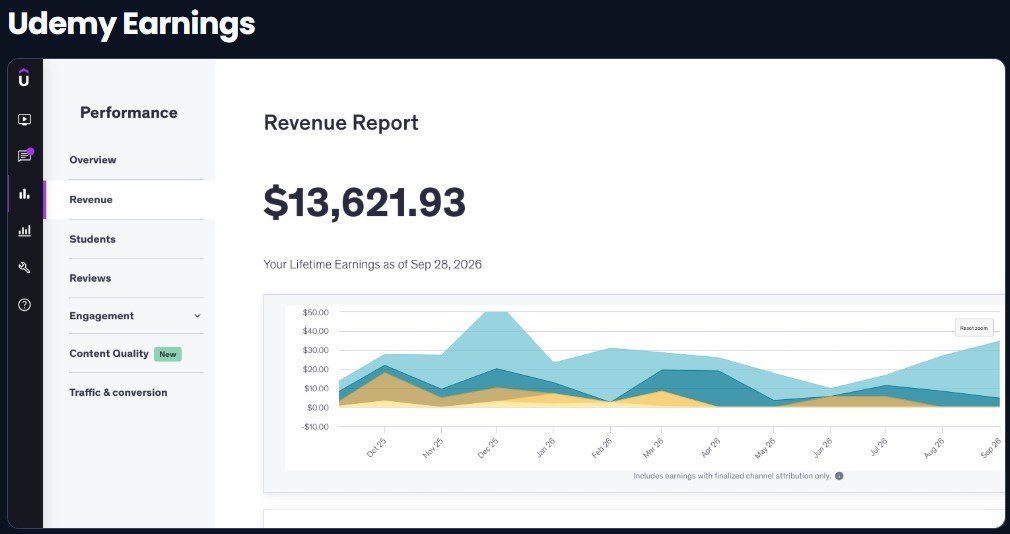Viewport: 1010px width, 534px height.
Task: Click the Aug 26 axis label
Action: point(933,448)
